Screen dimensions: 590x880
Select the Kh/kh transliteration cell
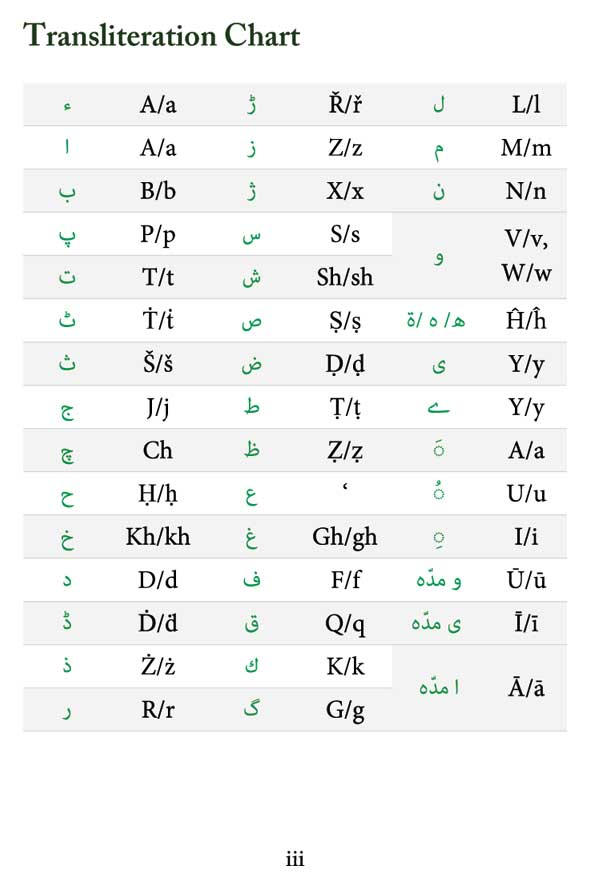(x=158, y=537)
